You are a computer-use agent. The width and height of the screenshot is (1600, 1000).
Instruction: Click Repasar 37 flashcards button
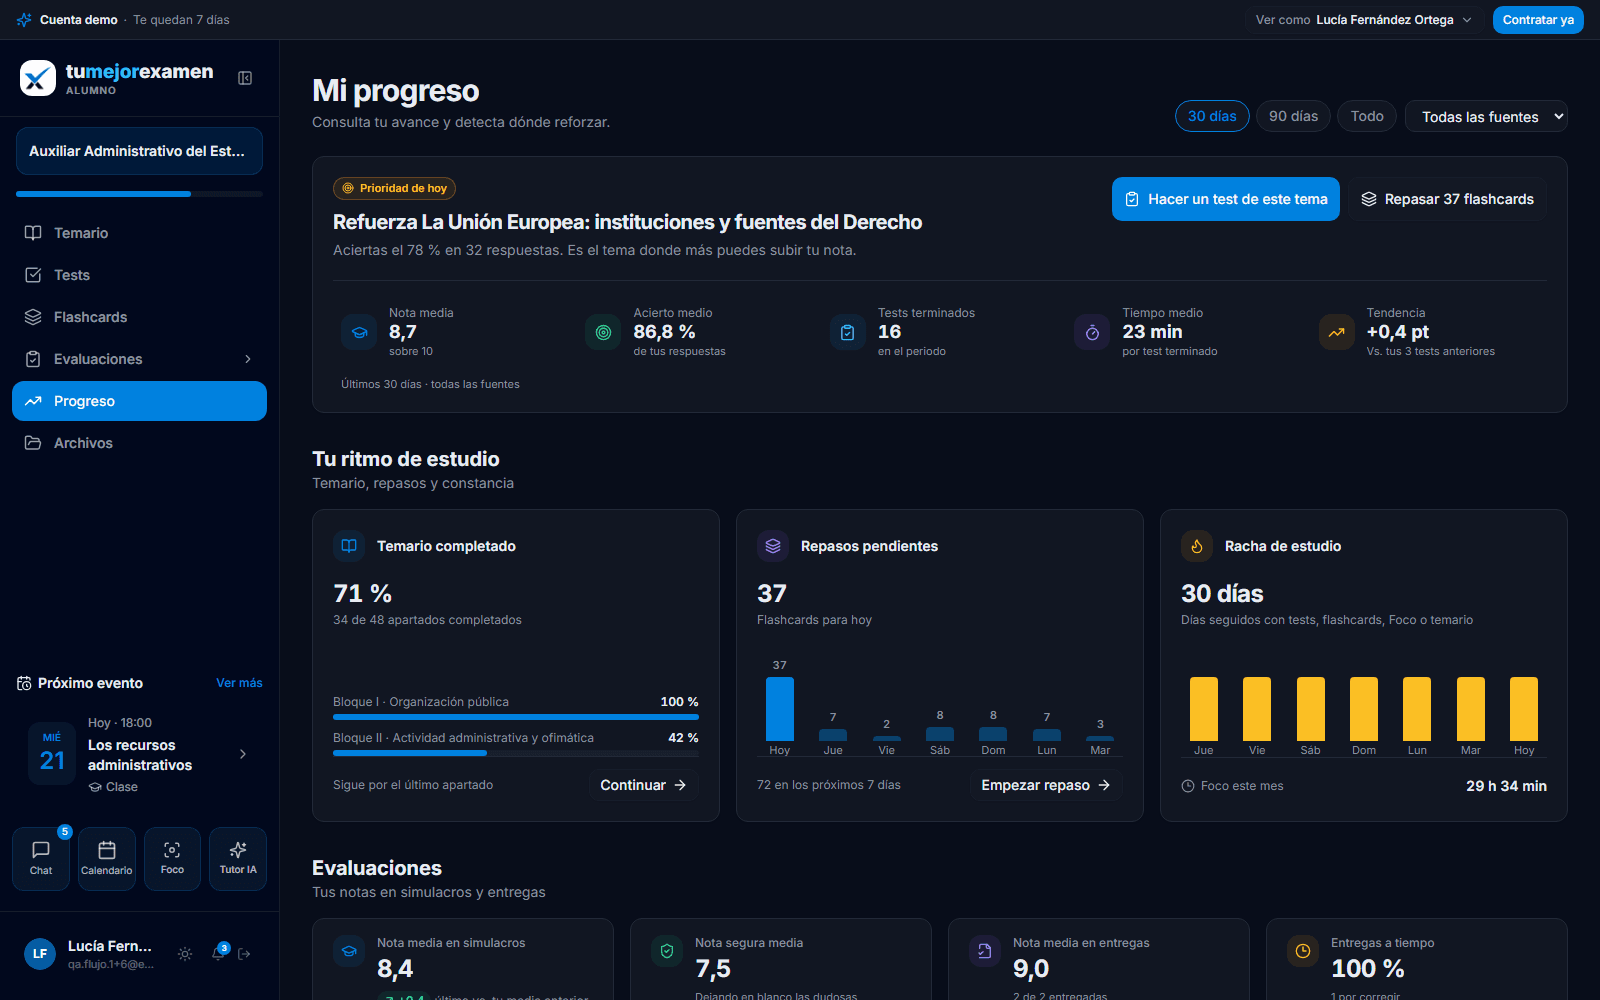pos(1447,199)
